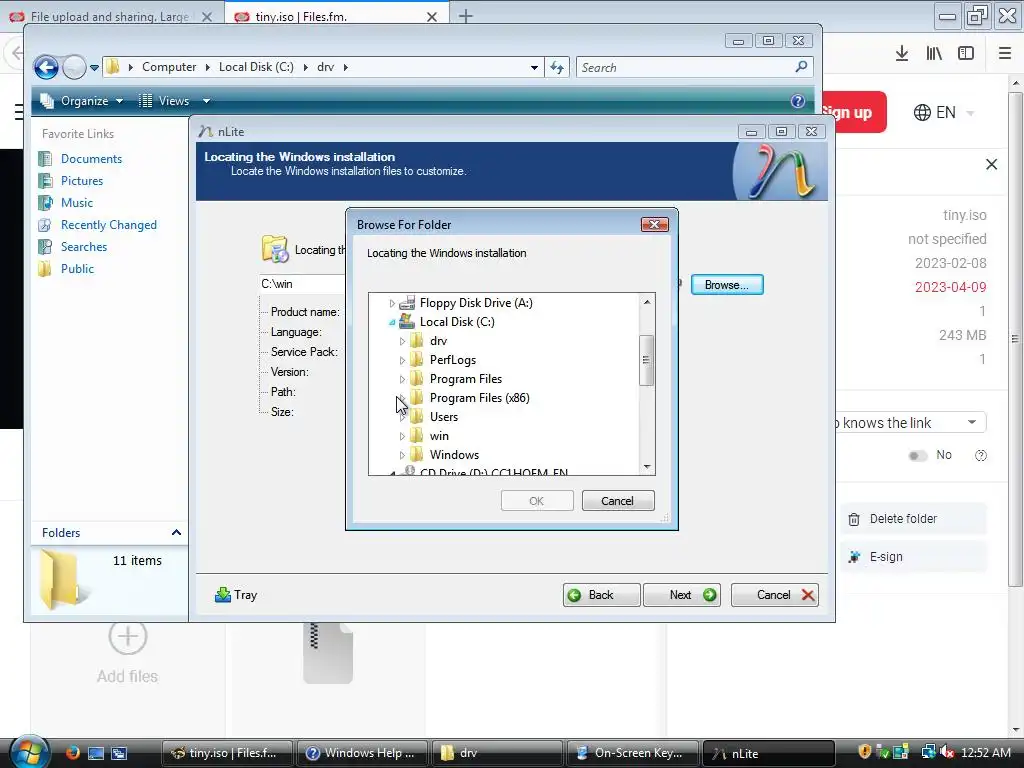Open Public favorite link
The width and height of the screenshot is (1024, 768).
point(77,269)
